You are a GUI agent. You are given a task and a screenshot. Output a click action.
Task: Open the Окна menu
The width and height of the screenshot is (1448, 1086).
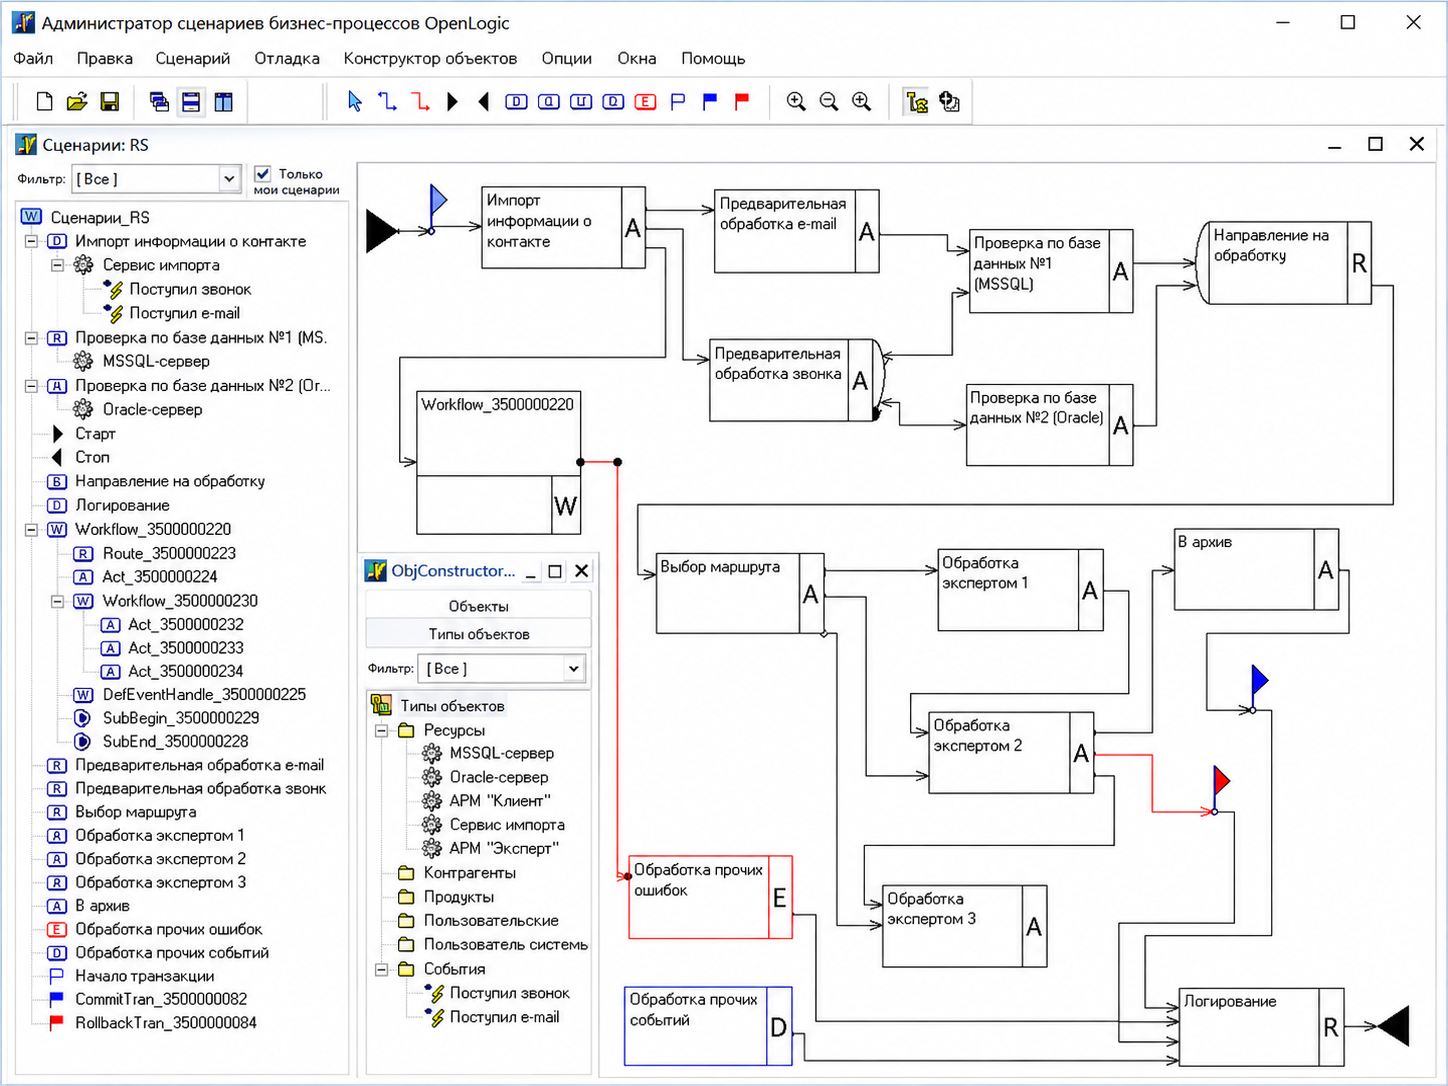click(637, 58)
